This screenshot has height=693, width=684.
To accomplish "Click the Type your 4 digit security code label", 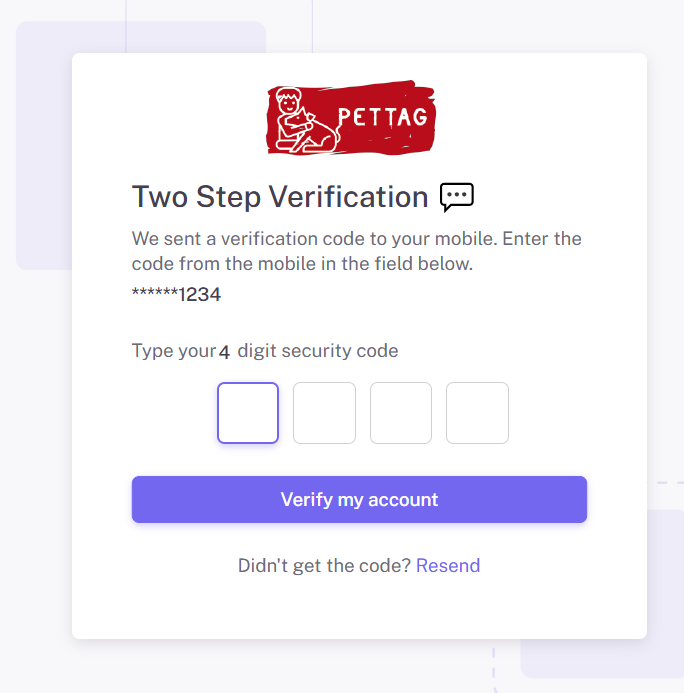I will 265,351.
